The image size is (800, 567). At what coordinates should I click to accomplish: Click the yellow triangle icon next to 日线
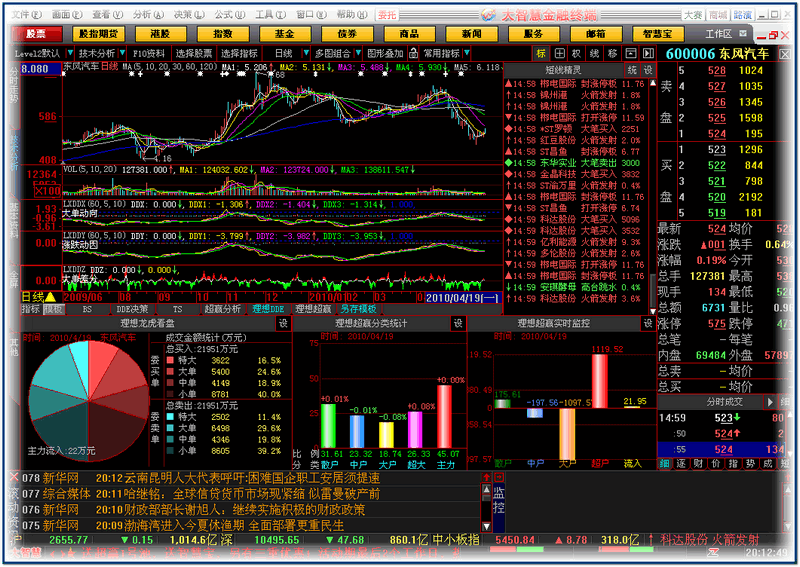coord(51,297)
